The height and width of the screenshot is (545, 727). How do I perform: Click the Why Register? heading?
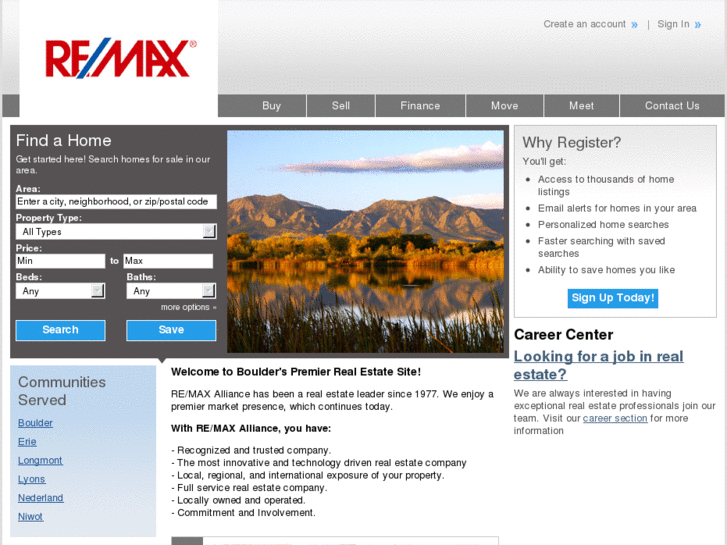[571, 142]
